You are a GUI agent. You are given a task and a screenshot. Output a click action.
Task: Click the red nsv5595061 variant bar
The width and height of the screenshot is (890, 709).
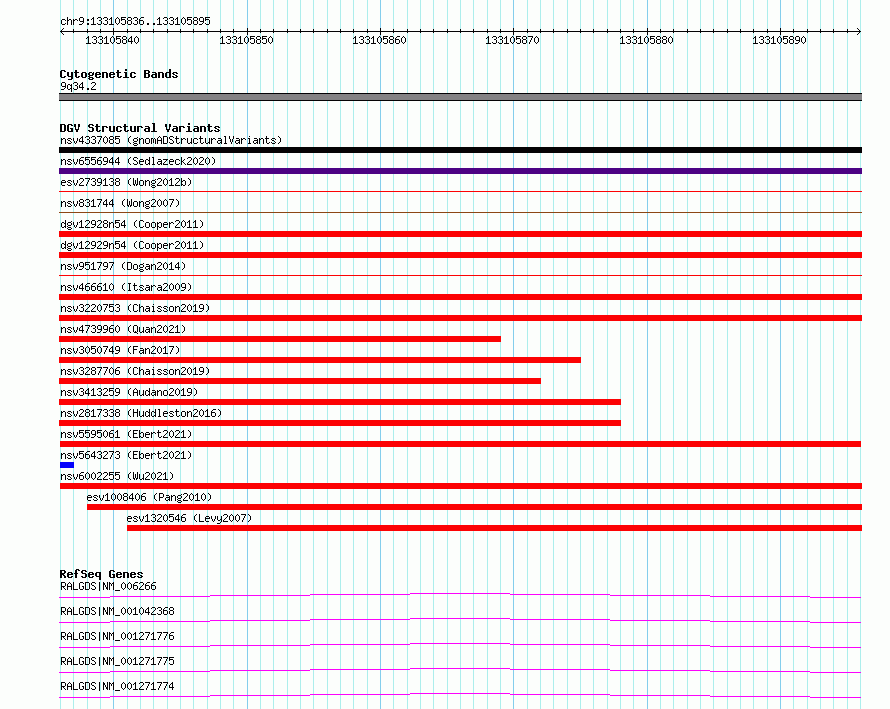(460, 444)
